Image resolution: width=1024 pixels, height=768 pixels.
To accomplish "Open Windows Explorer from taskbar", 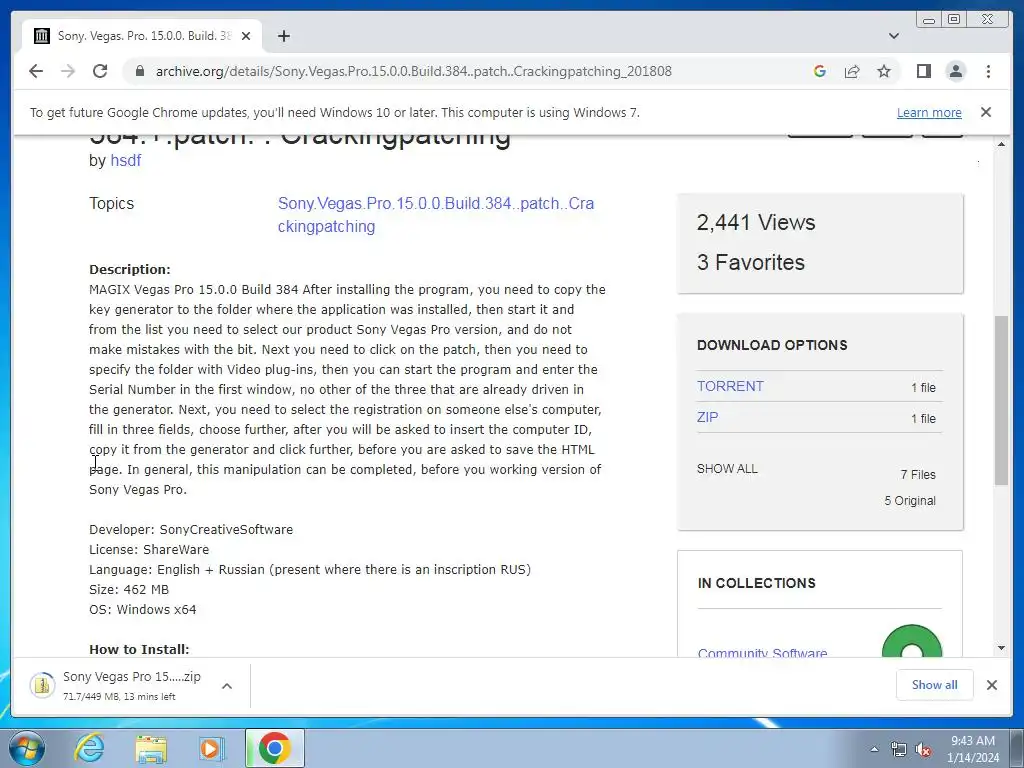I will pos(151,748).
